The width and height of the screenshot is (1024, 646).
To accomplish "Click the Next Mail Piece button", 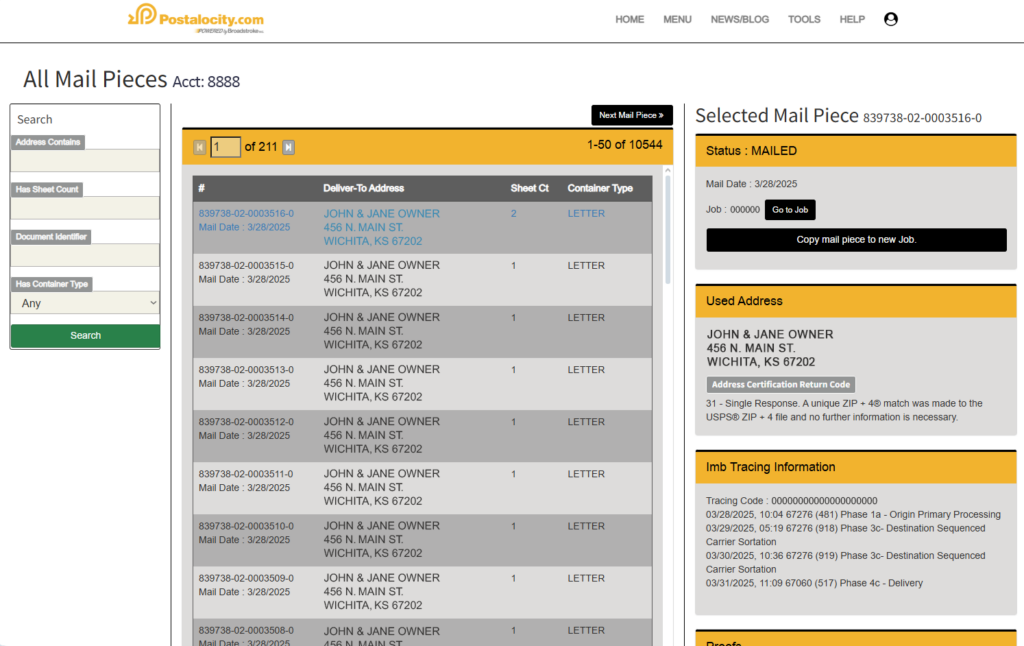I will pyautogui.click(x=632, y=115).
